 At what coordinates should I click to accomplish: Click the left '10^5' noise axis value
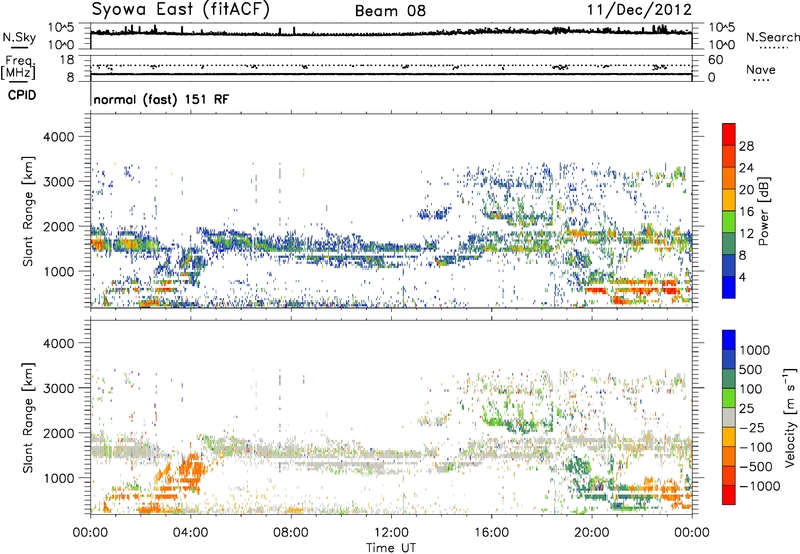(61, 28)
